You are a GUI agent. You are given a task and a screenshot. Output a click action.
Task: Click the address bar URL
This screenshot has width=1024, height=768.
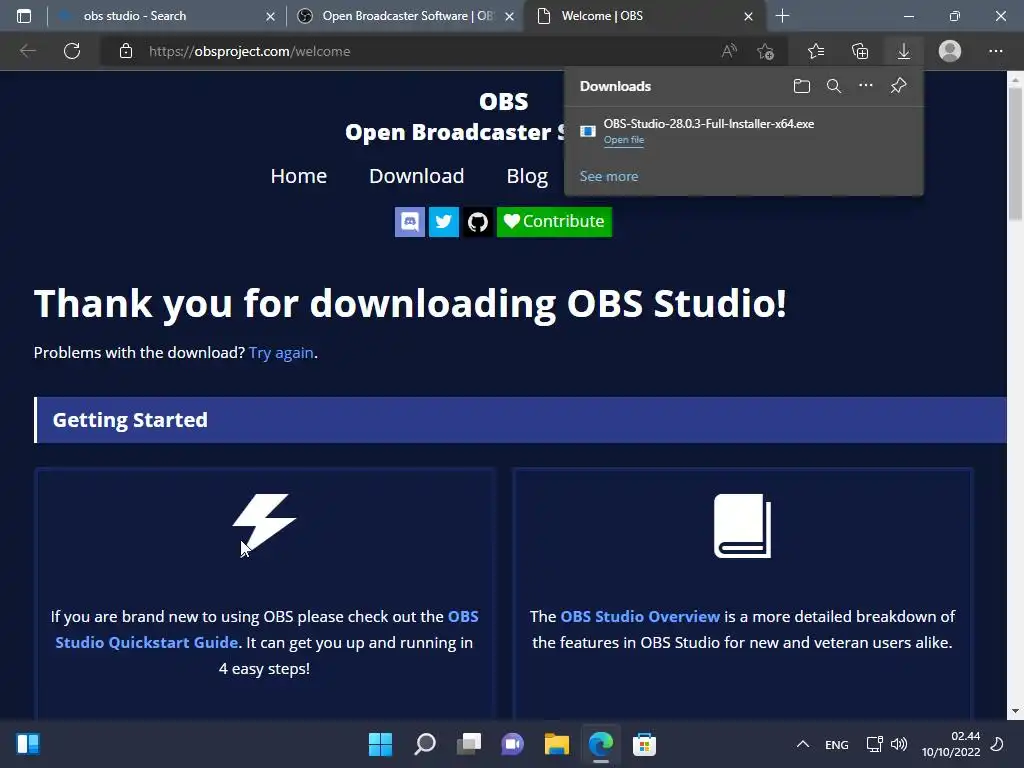tap(249, 51)
